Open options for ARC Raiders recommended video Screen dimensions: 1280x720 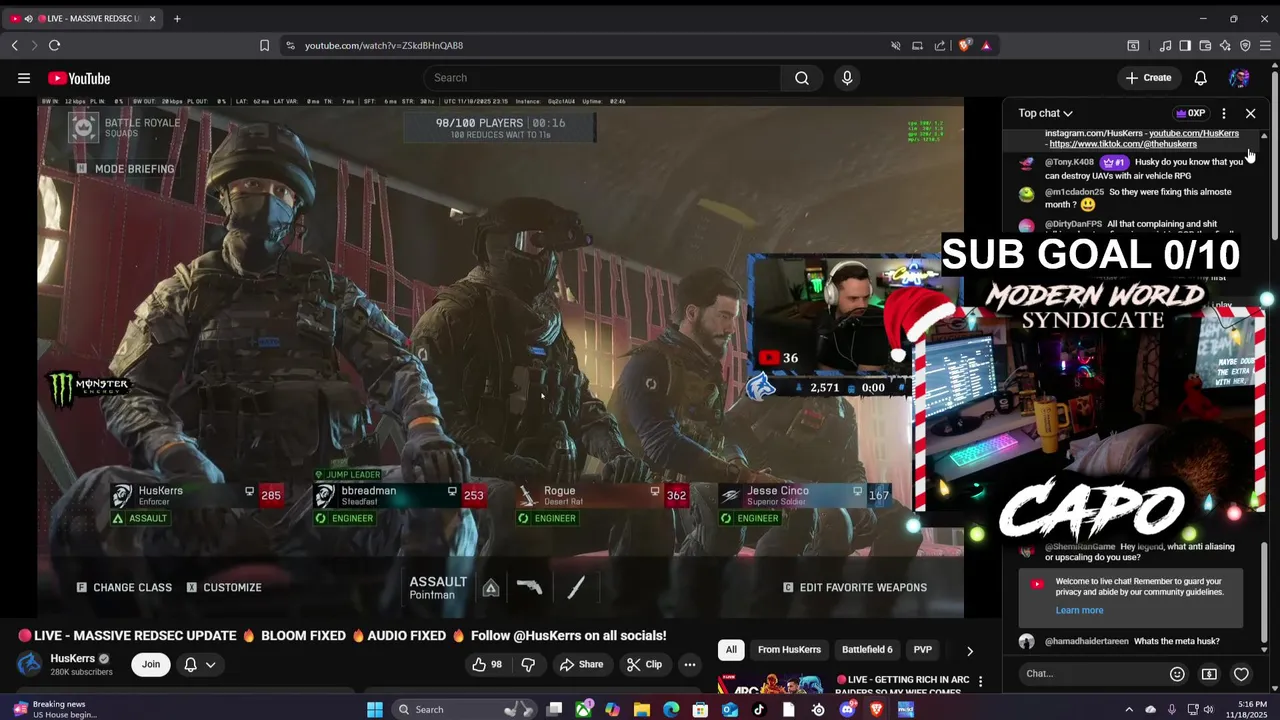[x=980, y=681]
